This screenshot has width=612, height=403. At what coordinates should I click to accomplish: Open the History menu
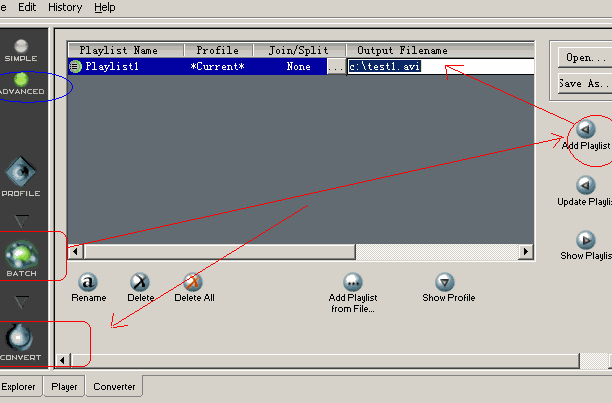pyautogui.click(x=65, y=7)
